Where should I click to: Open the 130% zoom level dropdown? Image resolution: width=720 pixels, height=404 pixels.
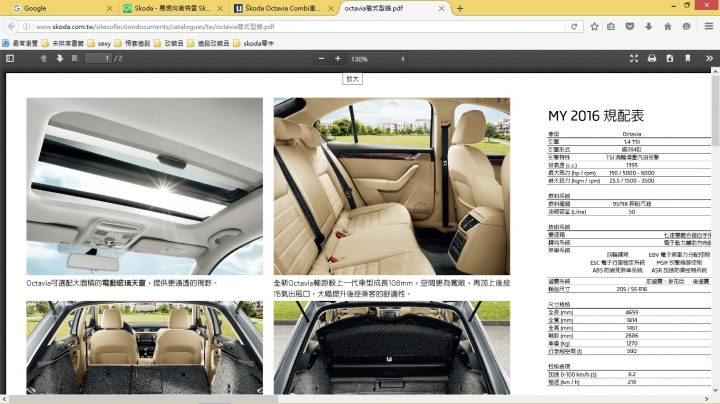pos(377,59)
